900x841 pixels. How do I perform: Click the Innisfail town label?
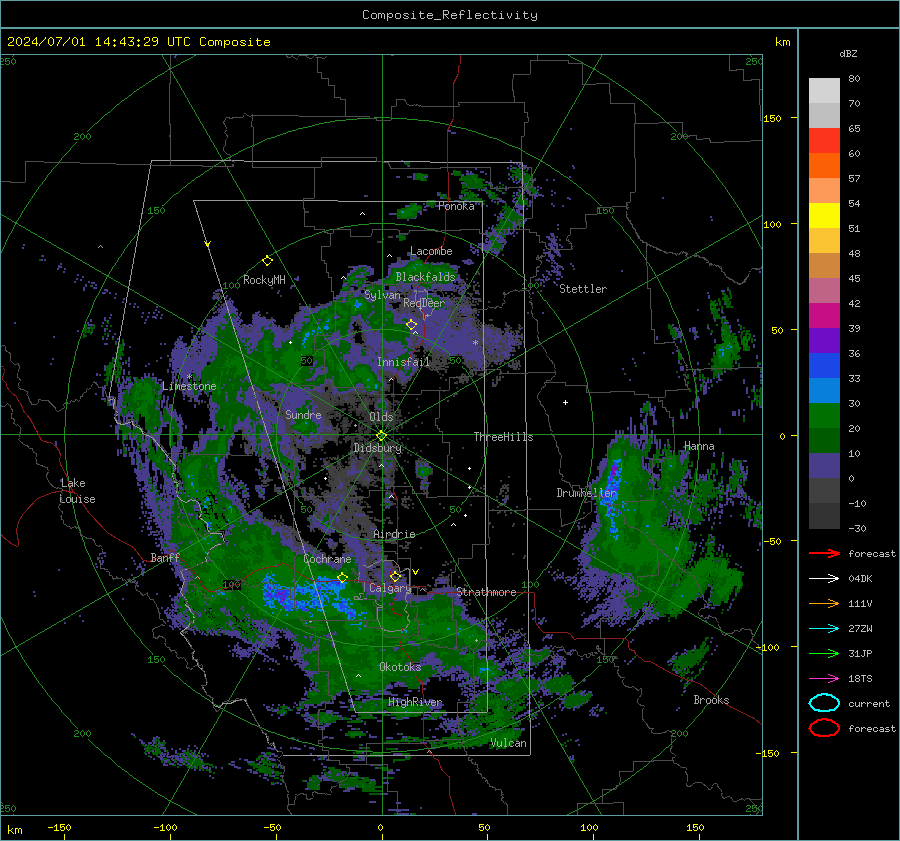point(403,362)
